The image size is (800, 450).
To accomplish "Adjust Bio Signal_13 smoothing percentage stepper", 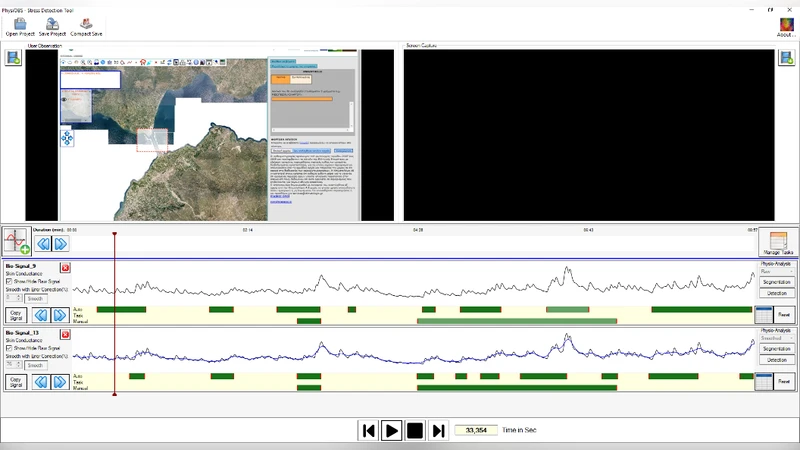I will [19, 364].
